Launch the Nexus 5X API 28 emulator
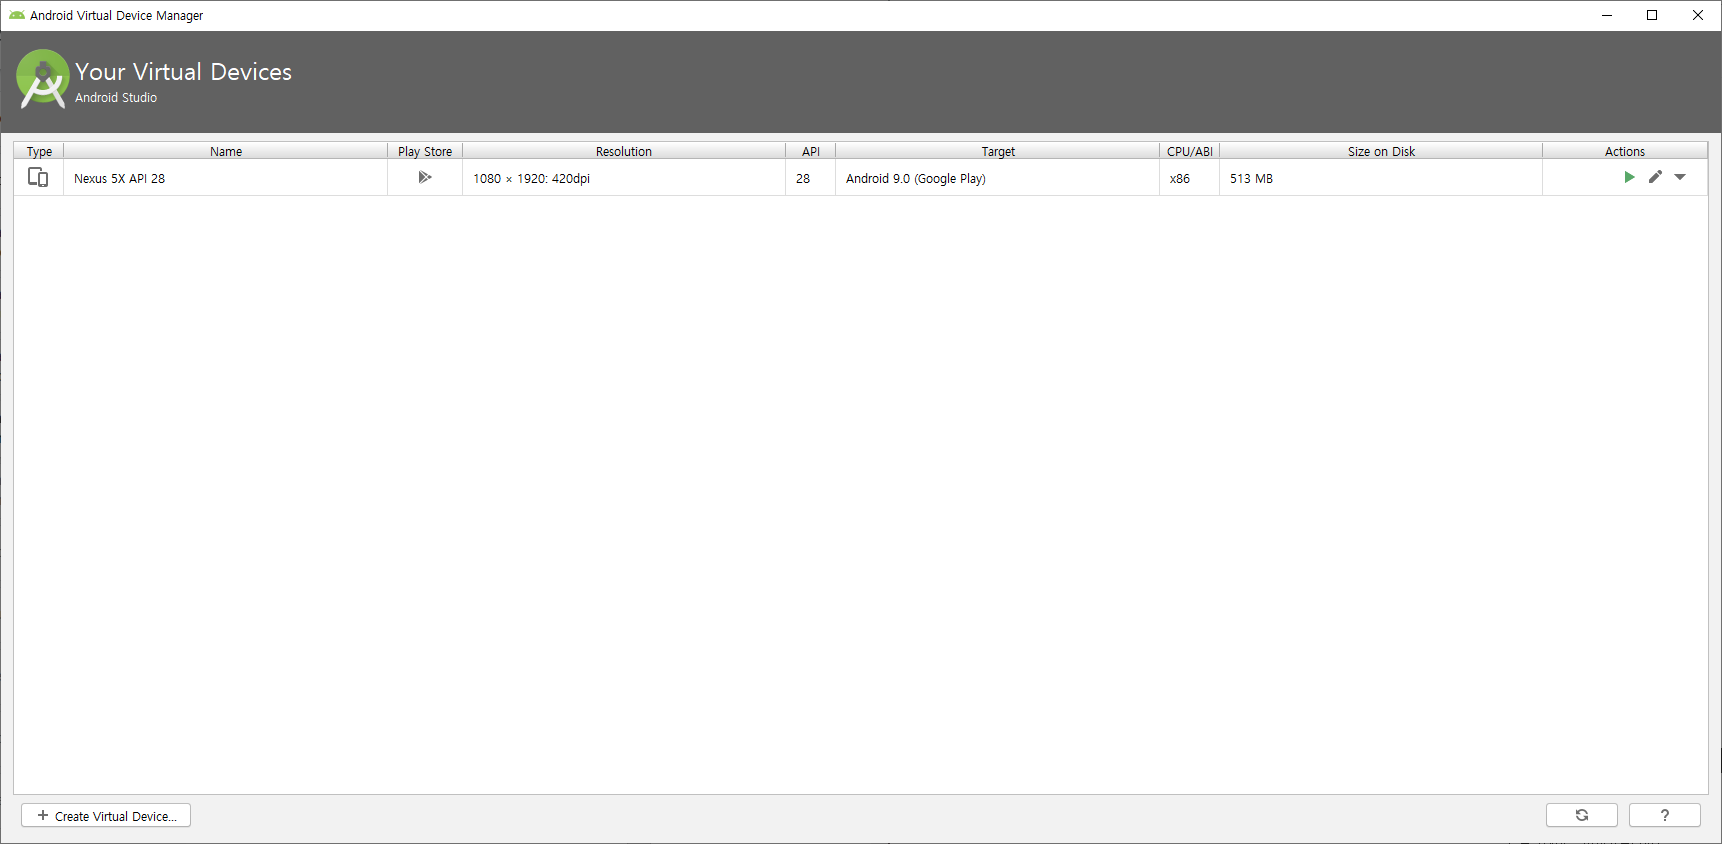 [x=1629, y=177]
